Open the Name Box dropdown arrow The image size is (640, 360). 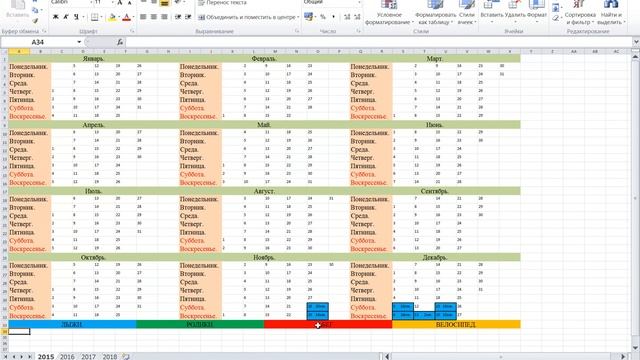coord(79,42)
